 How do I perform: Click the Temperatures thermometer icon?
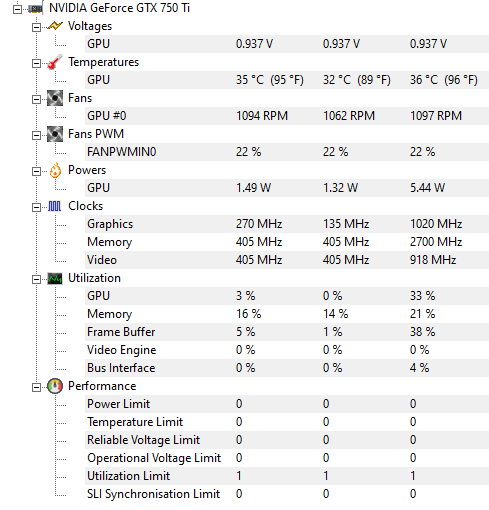pyautogui.click(x=55, y=62)
